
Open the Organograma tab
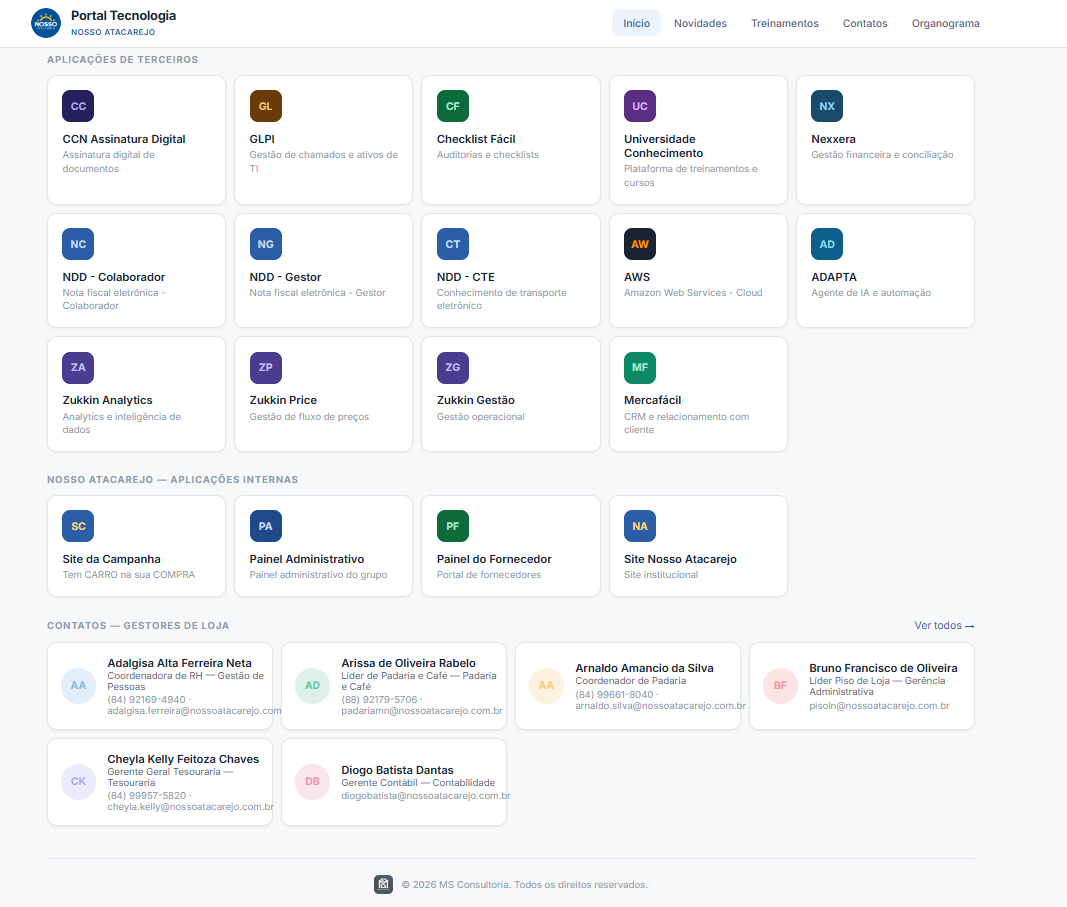[x=945, y=23]
